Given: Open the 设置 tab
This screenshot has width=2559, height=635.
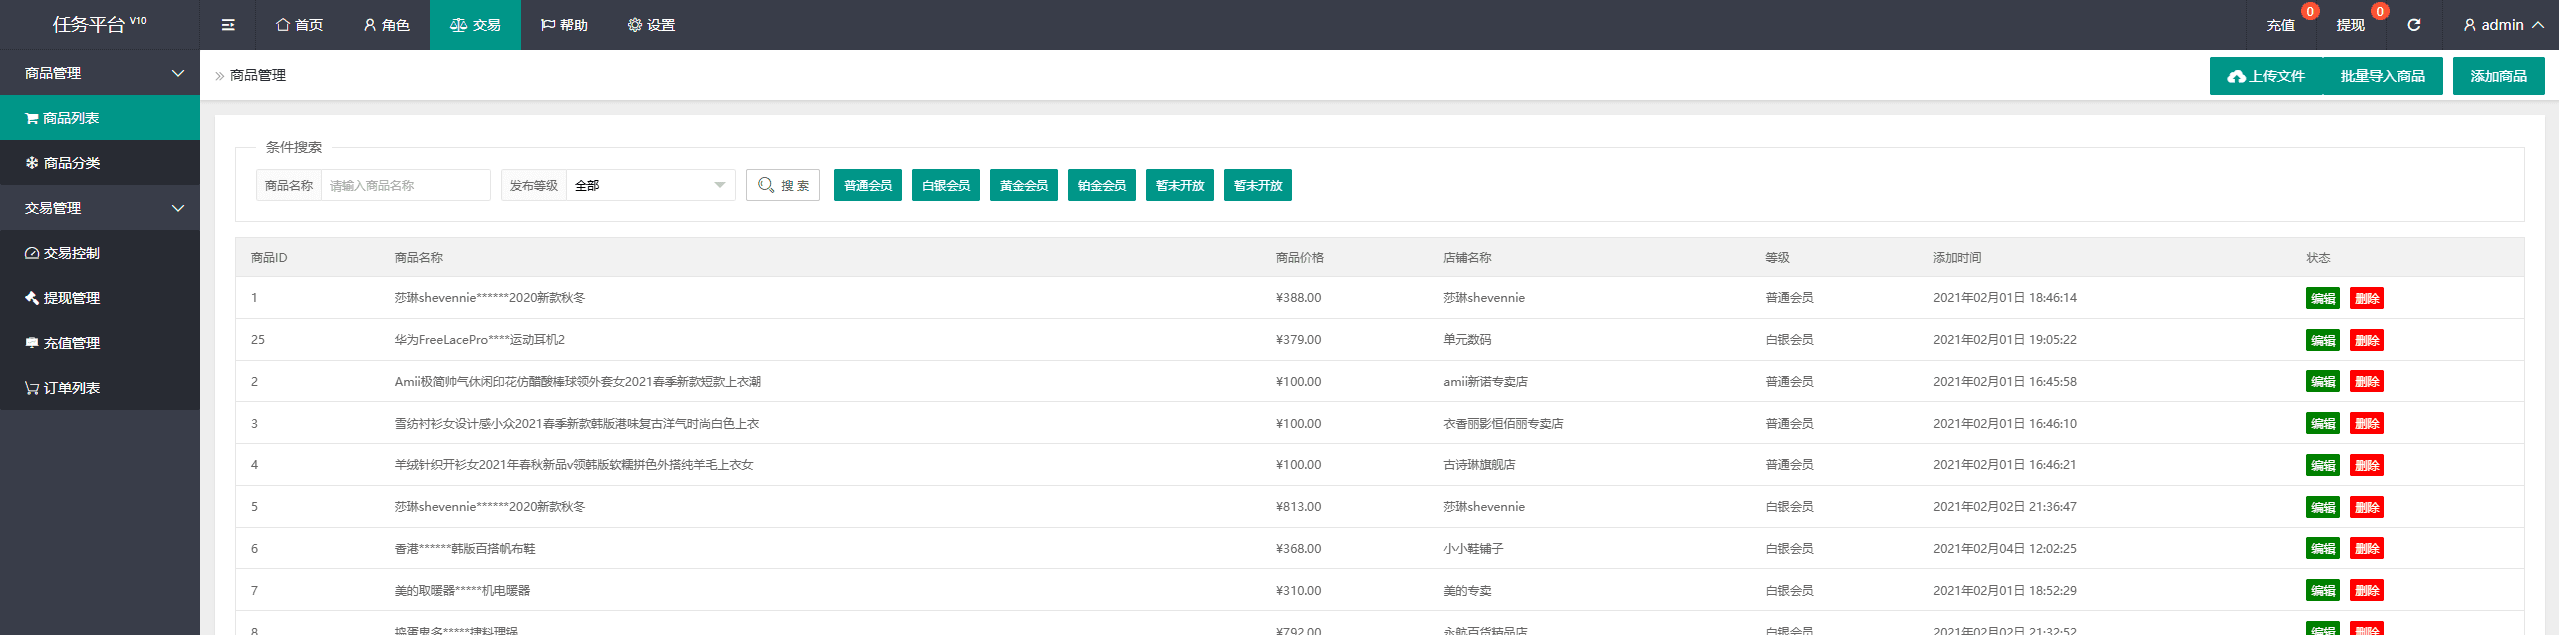Looking at the screenshot, I should pyautogui.click(x=651, y=25).
